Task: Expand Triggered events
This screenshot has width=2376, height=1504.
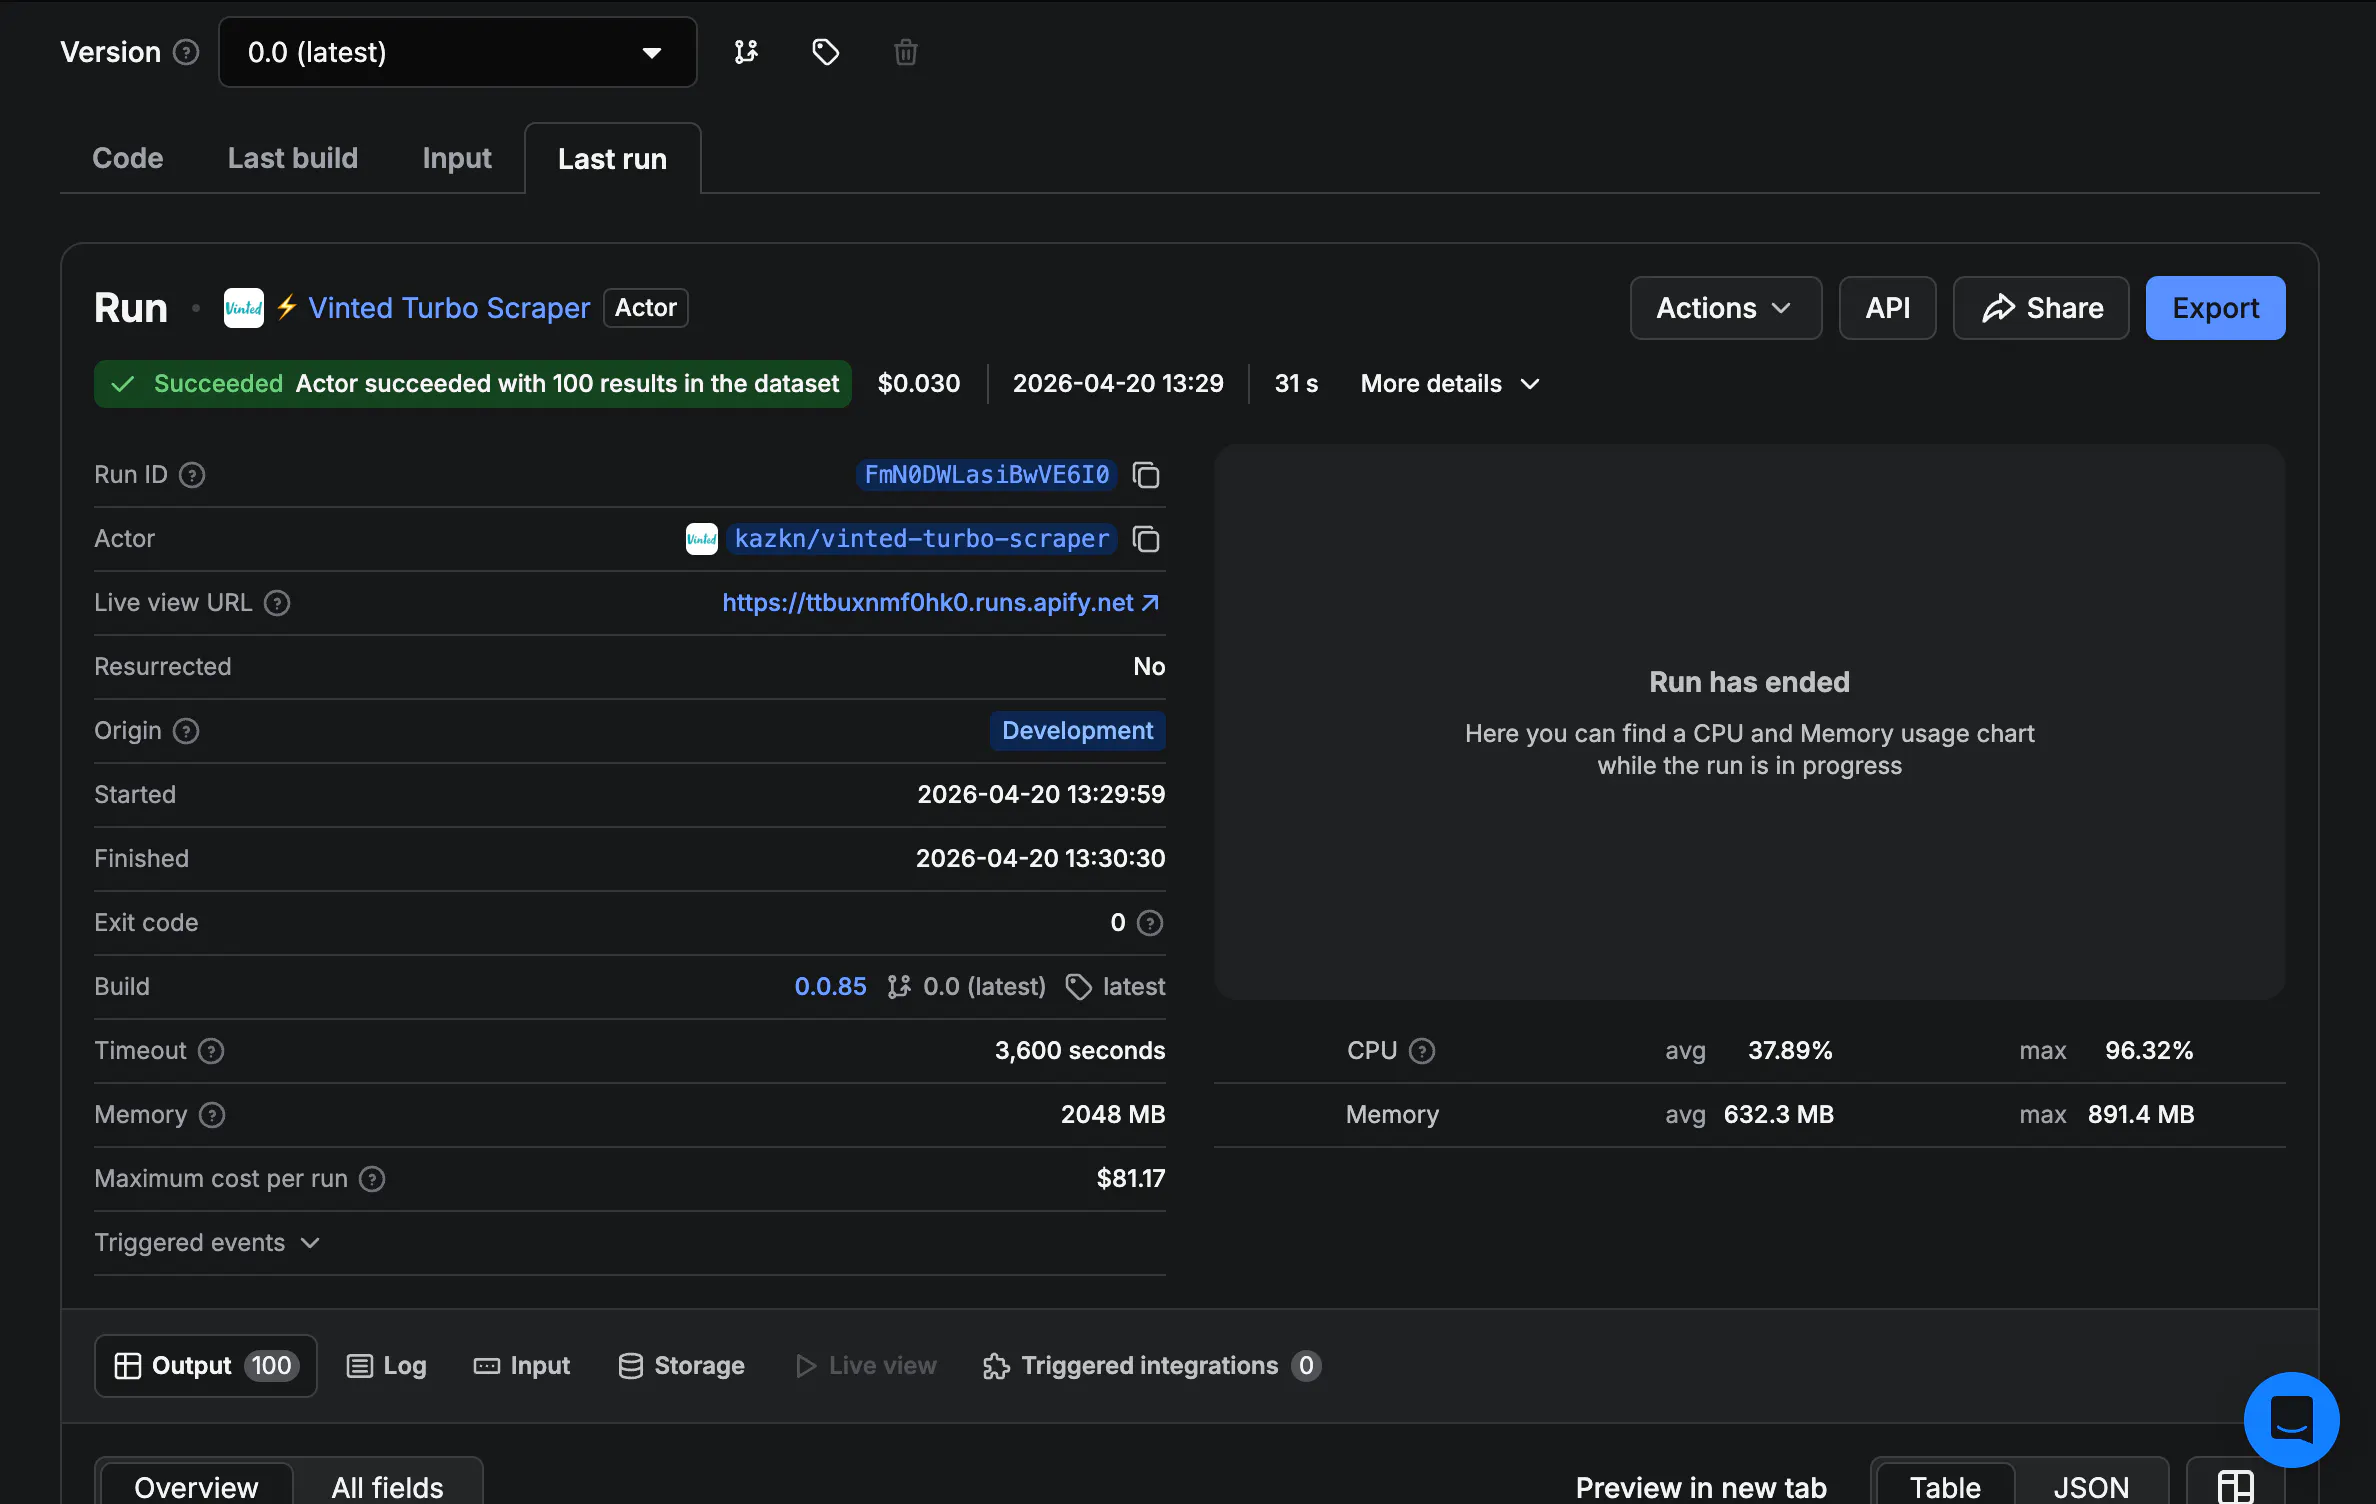Action: [x=207, y=1243]
